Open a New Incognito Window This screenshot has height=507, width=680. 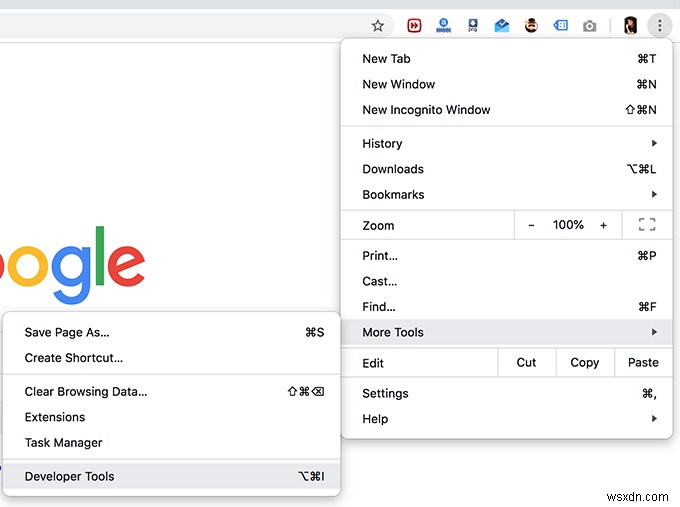coord(507,110)
